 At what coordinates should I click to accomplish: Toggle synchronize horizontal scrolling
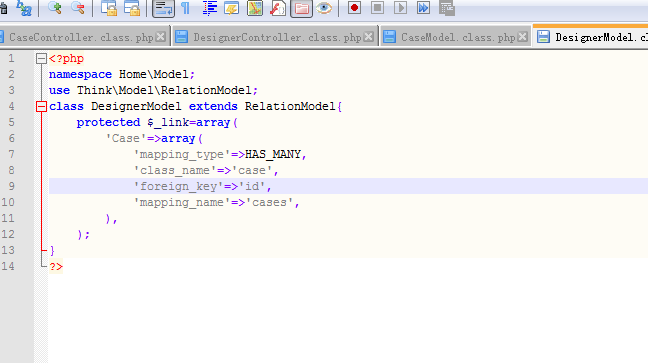(x=132, y=8)
